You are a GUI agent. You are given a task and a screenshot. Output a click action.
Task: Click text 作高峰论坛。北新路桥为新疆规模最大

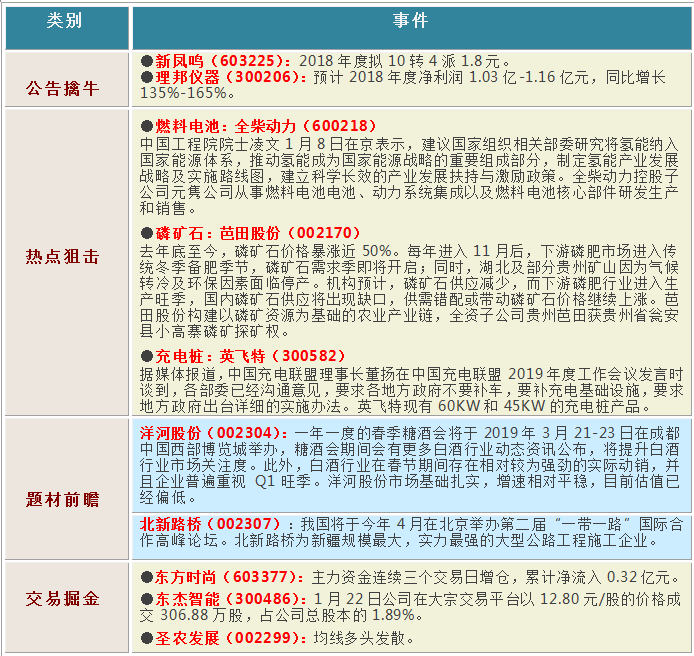click(x=270, y=540)
